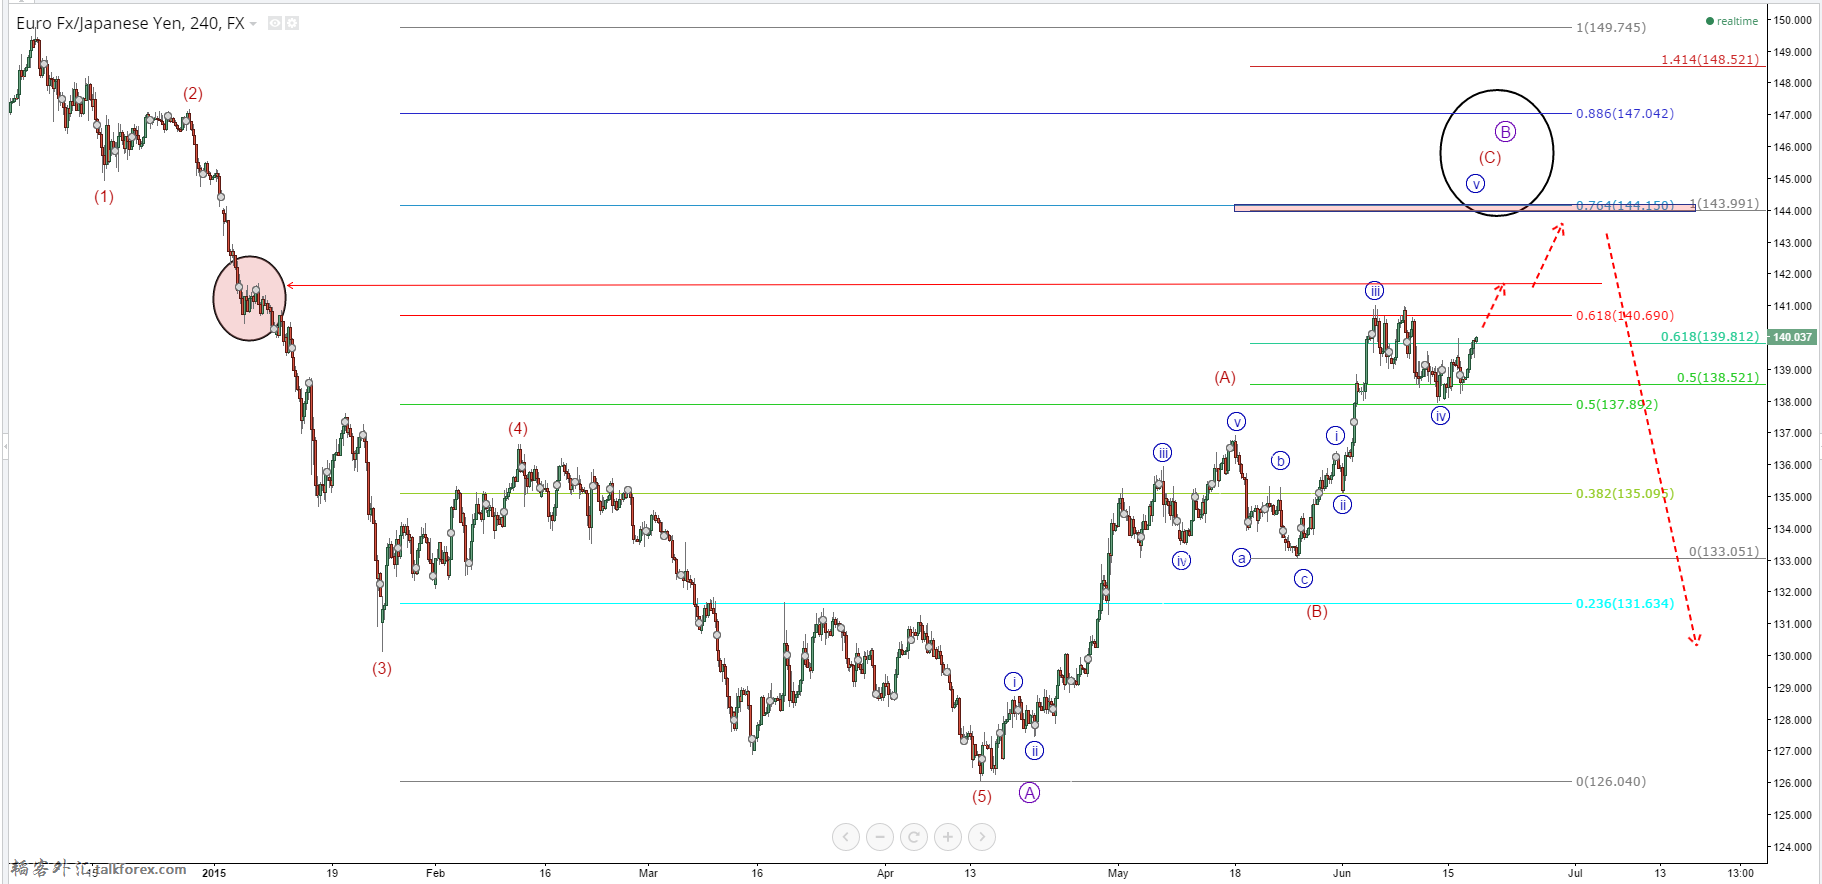Click the left-arrow chart navigation button
This screenshot has width=1822, height=884.
(x=846, y=837)
